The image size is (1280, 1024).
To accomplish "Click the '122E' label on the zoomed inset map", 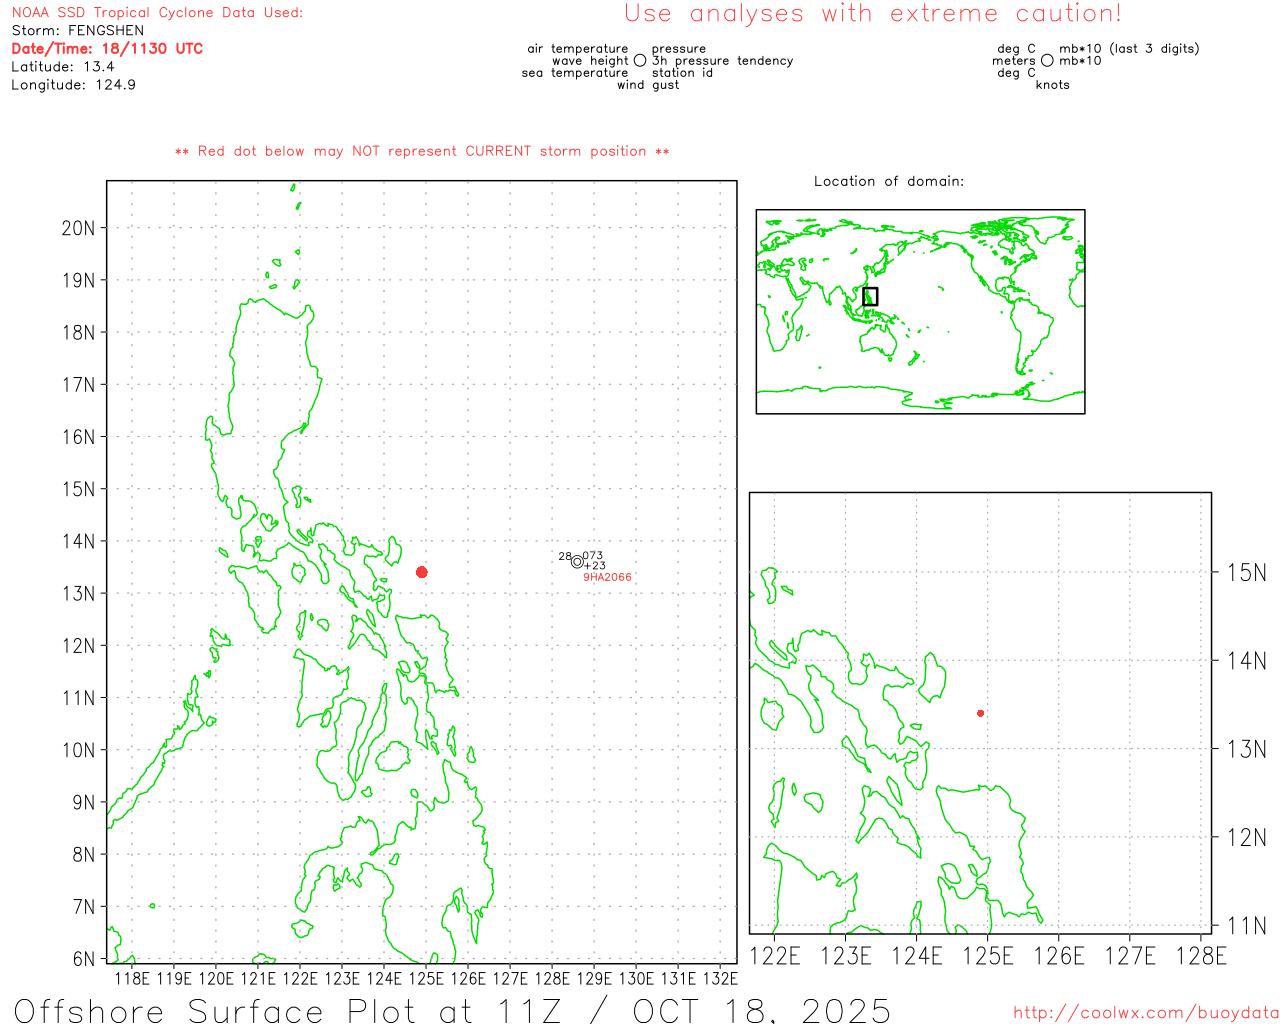I will [775, 957].
